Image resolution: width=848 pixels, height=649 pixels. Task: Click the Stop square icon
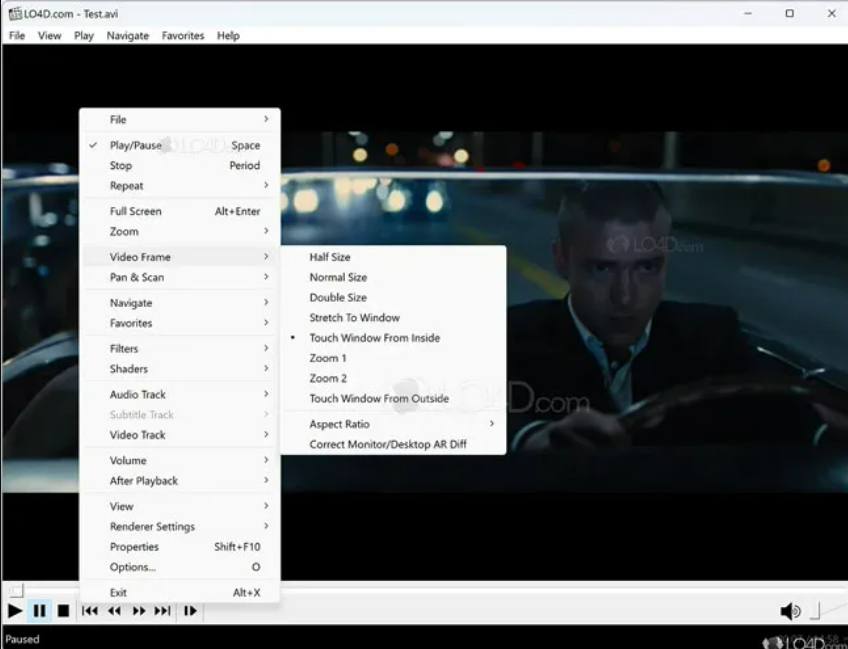pos(63,611)
